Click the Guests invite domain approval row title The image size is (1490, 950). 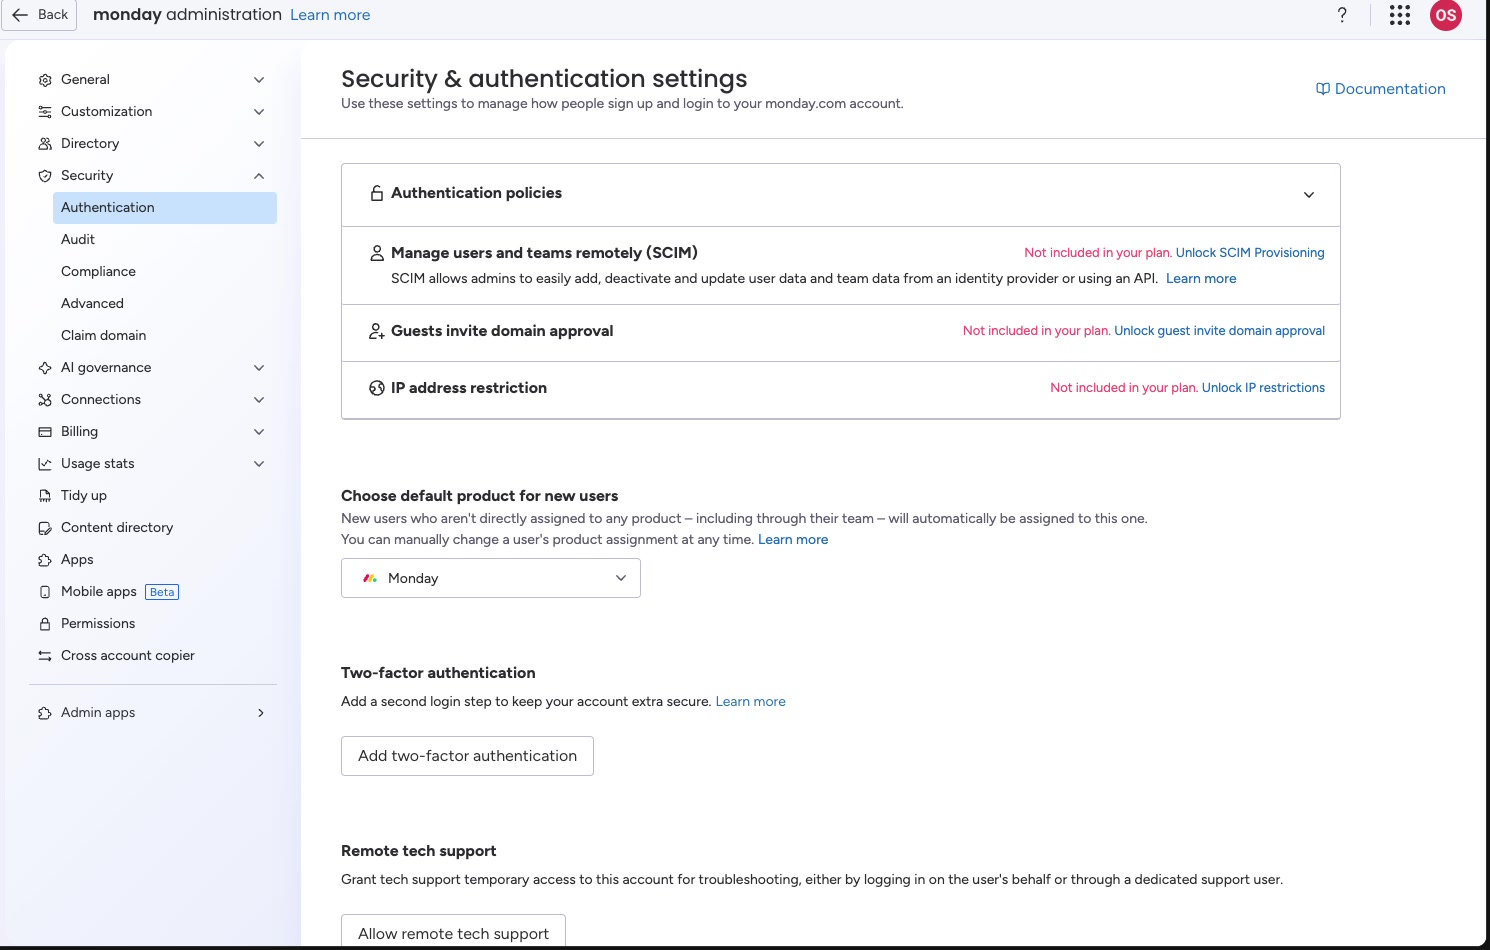tap(502, 331)
